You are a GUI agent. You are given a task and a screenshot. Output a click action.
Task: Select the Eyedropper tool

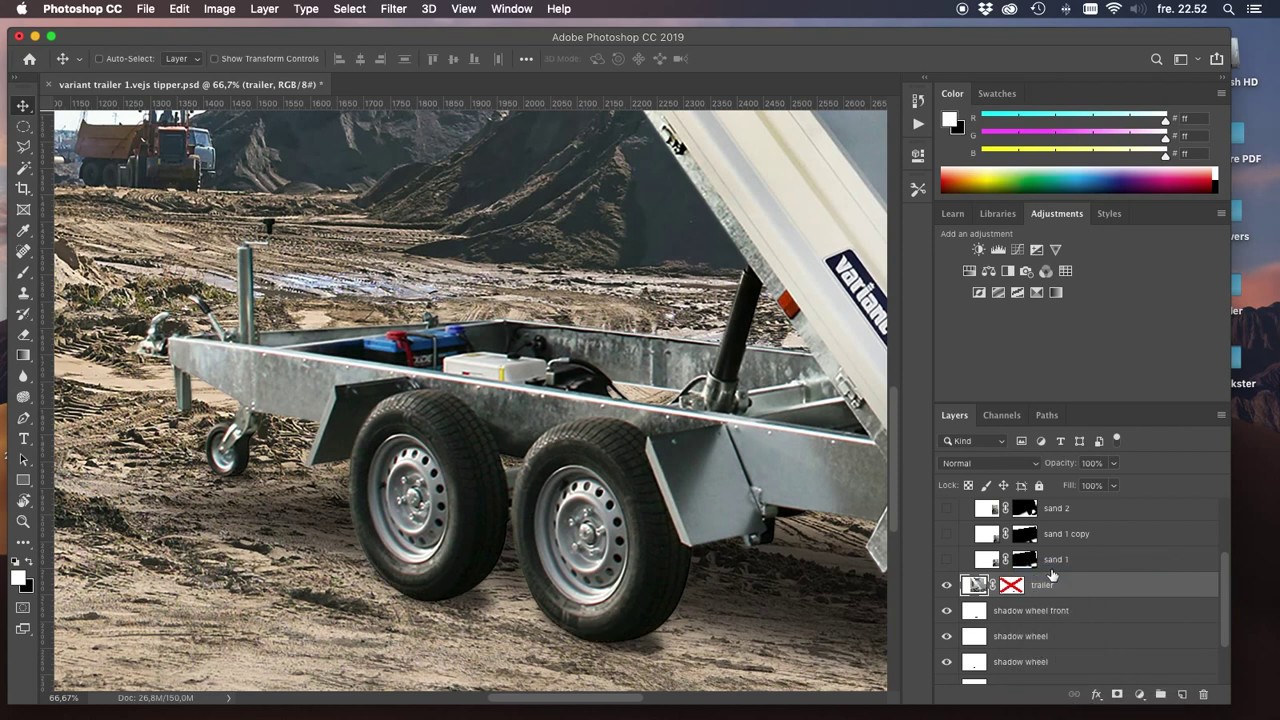tap(23, 230)
